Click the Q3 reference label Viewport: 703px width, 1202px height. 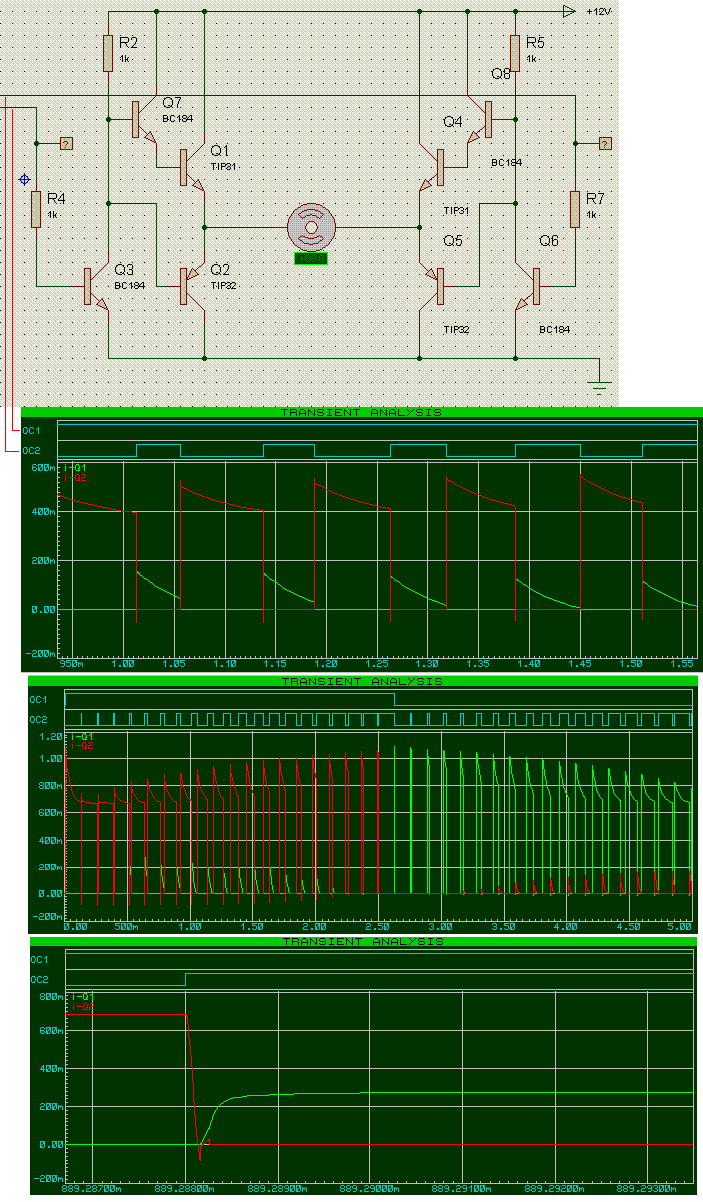point(124,270)
